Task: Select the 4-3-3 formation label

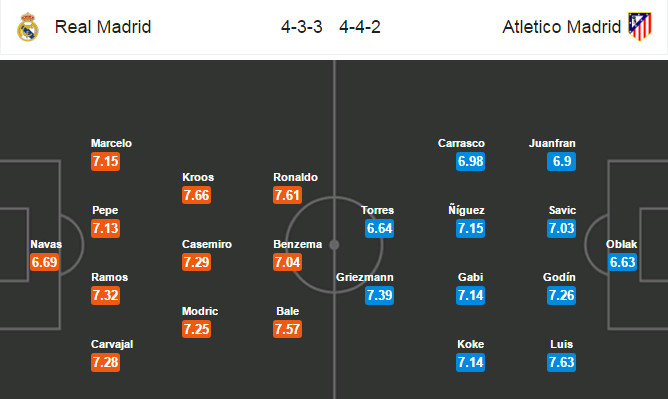Action: click(x=302, y=27)
